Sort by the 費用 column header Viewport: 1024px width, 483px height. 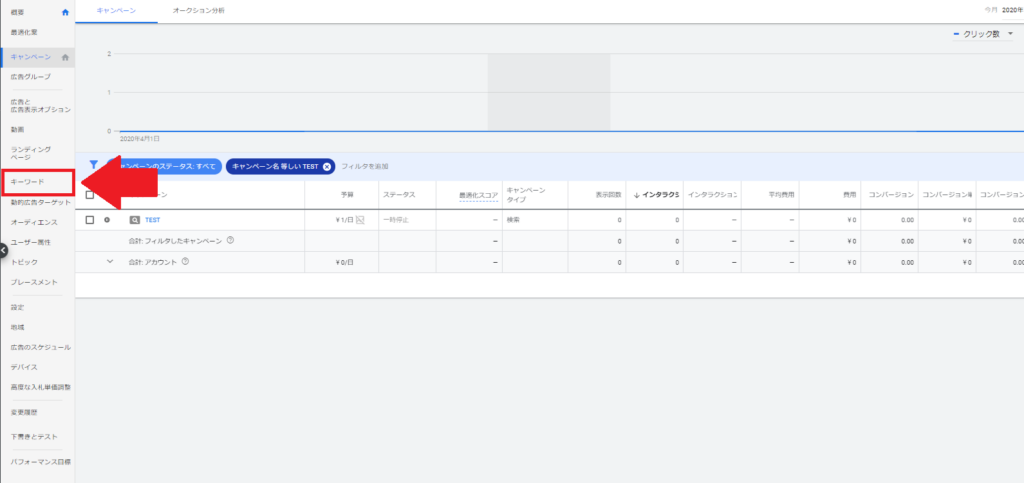(849, 195)
